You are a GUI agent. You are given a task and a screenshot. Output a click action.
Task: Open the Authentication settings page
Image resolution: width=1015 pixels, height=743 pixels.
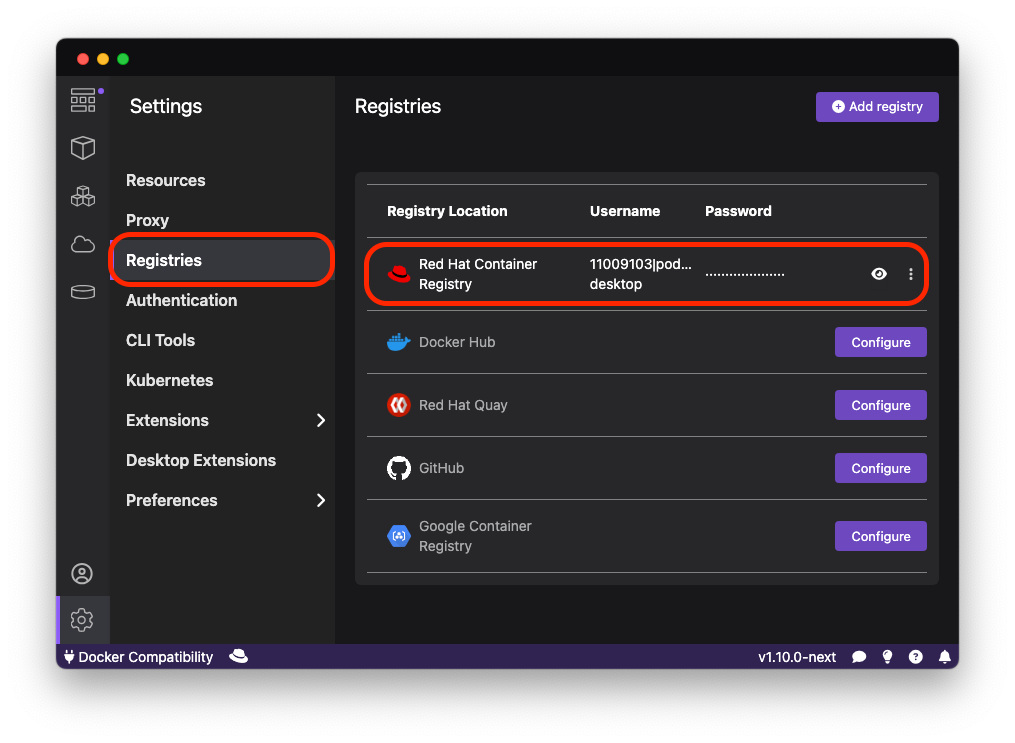click(182, 300)
